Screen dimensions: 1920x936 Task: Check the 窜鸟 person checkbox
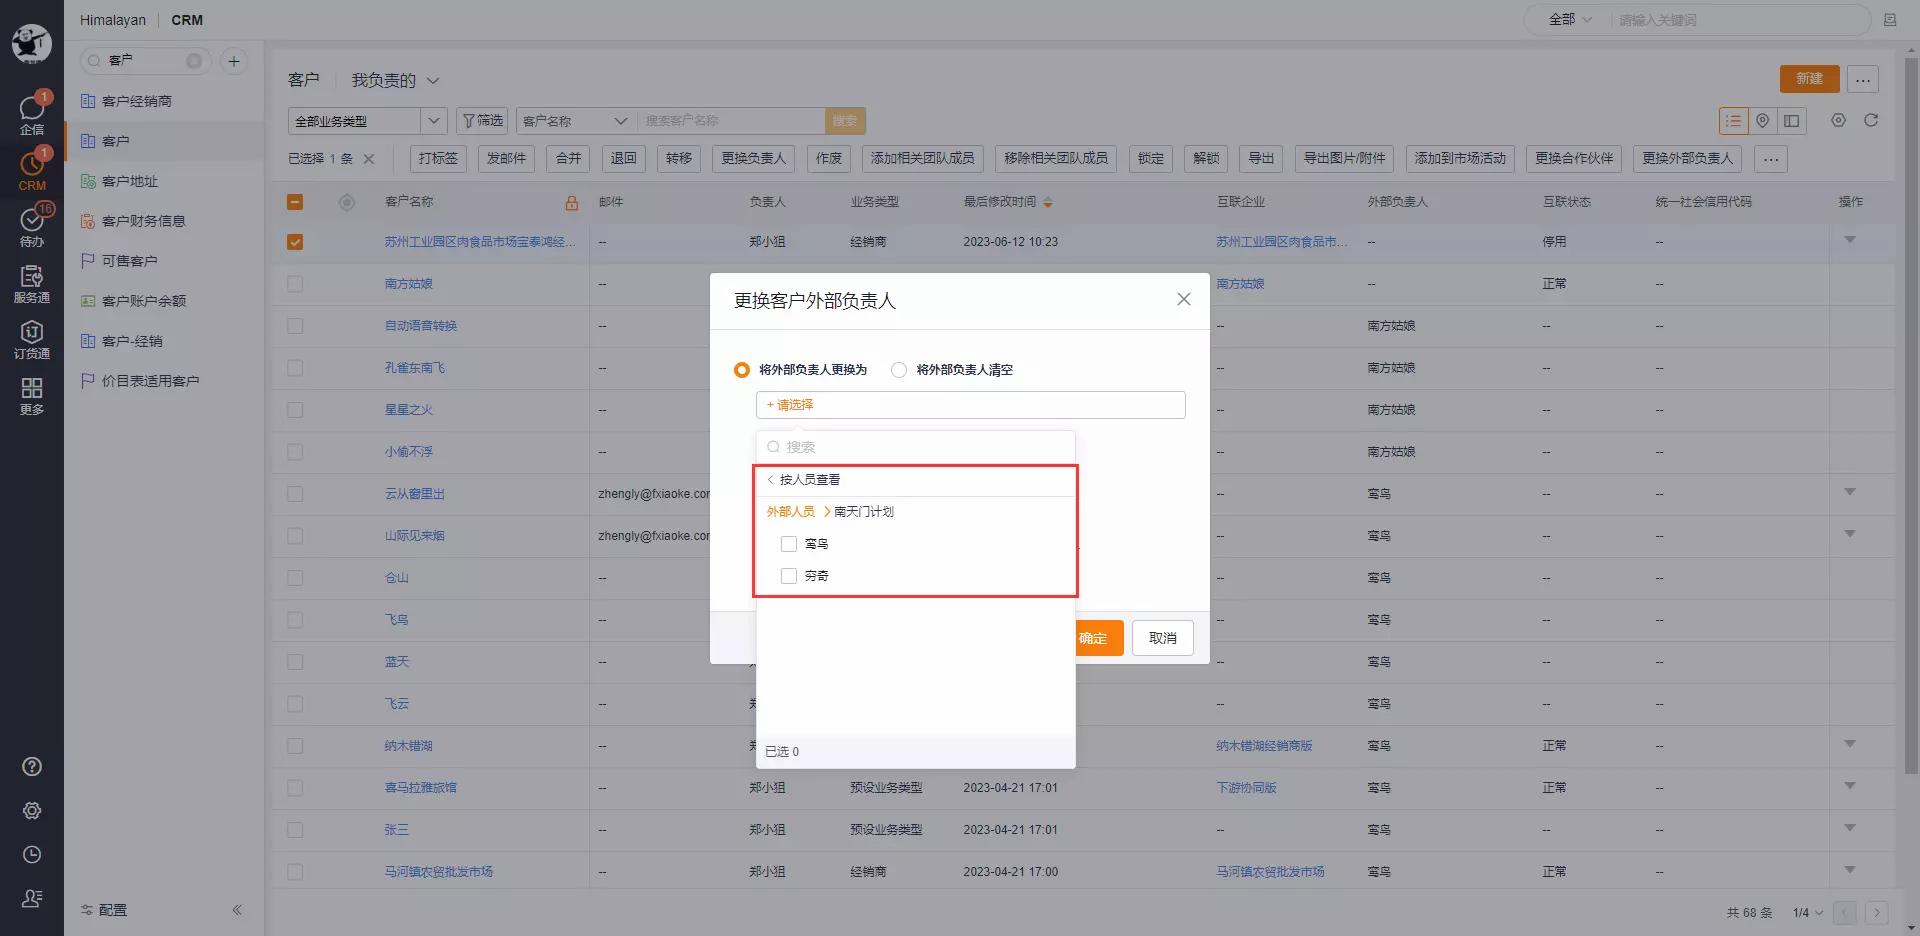click(789, 544)
